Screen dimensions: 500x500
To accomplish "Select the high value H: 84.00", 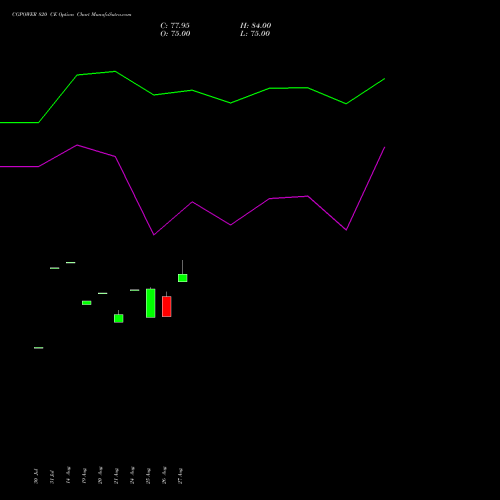I will pos(255,26).
